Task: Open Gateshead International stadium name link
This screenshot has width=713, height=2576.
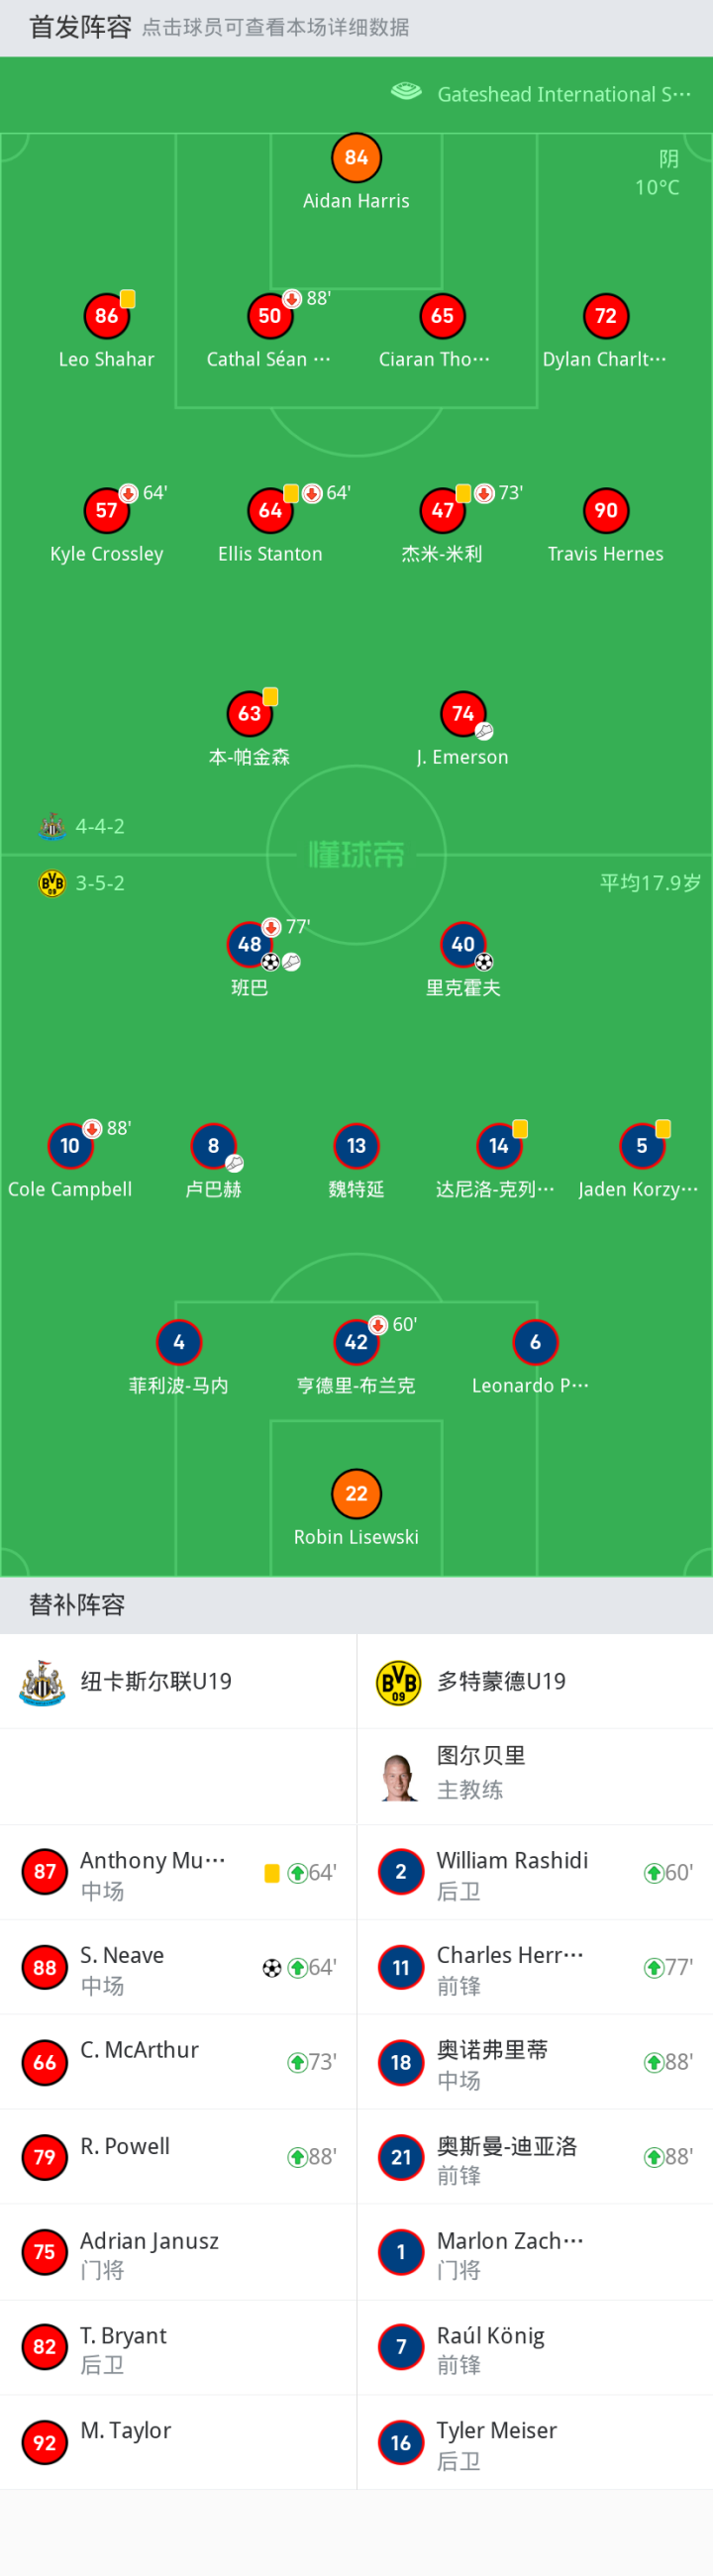Action: [564, 94]
